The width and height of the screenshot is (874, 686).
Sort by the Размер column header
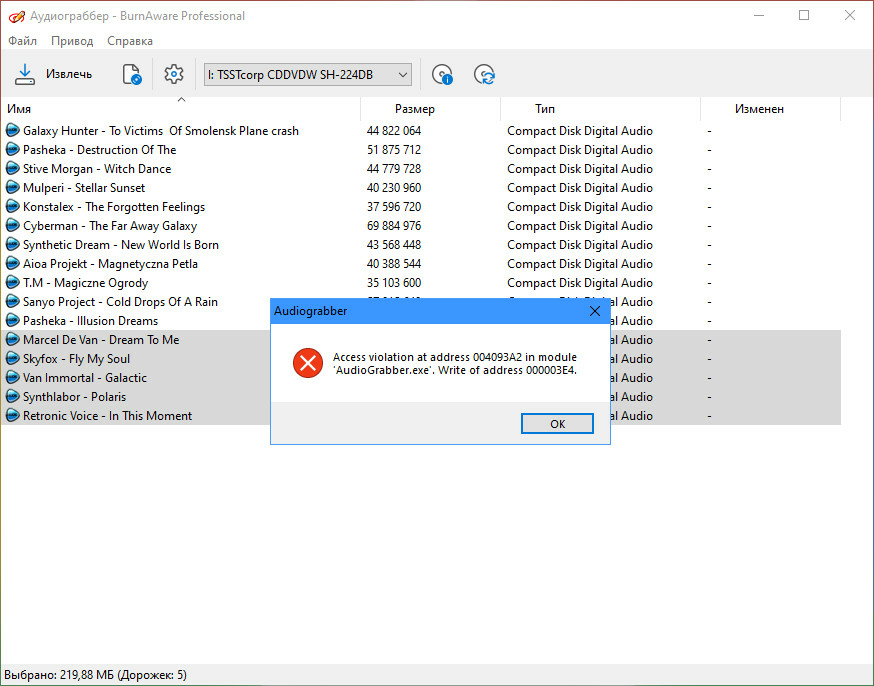click(x=431, y=109)
